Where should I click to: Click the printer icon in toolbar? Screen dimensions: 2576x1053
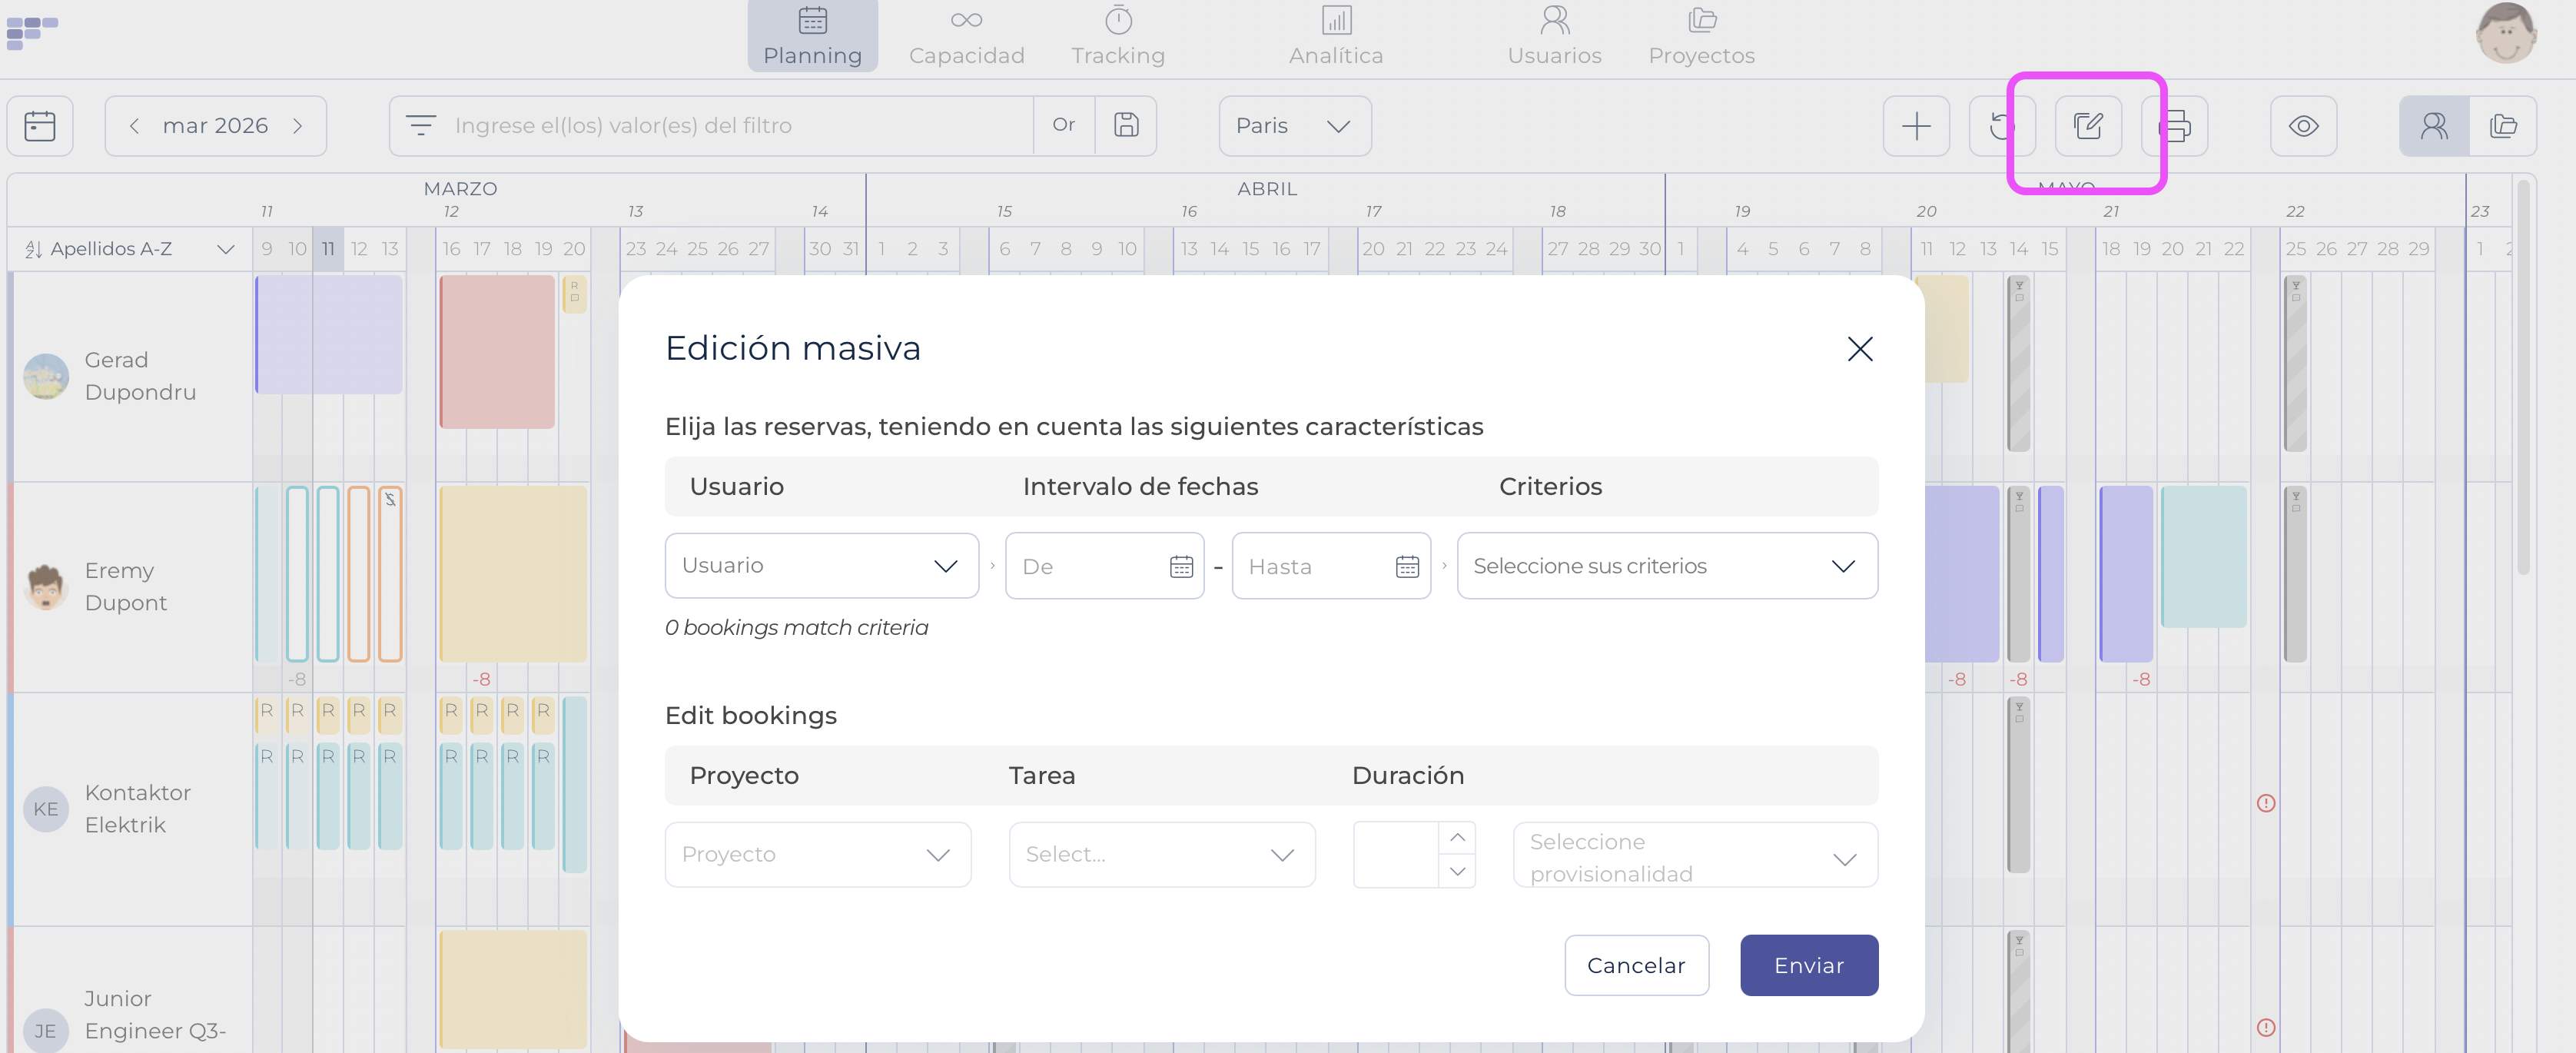[2176, 126]
